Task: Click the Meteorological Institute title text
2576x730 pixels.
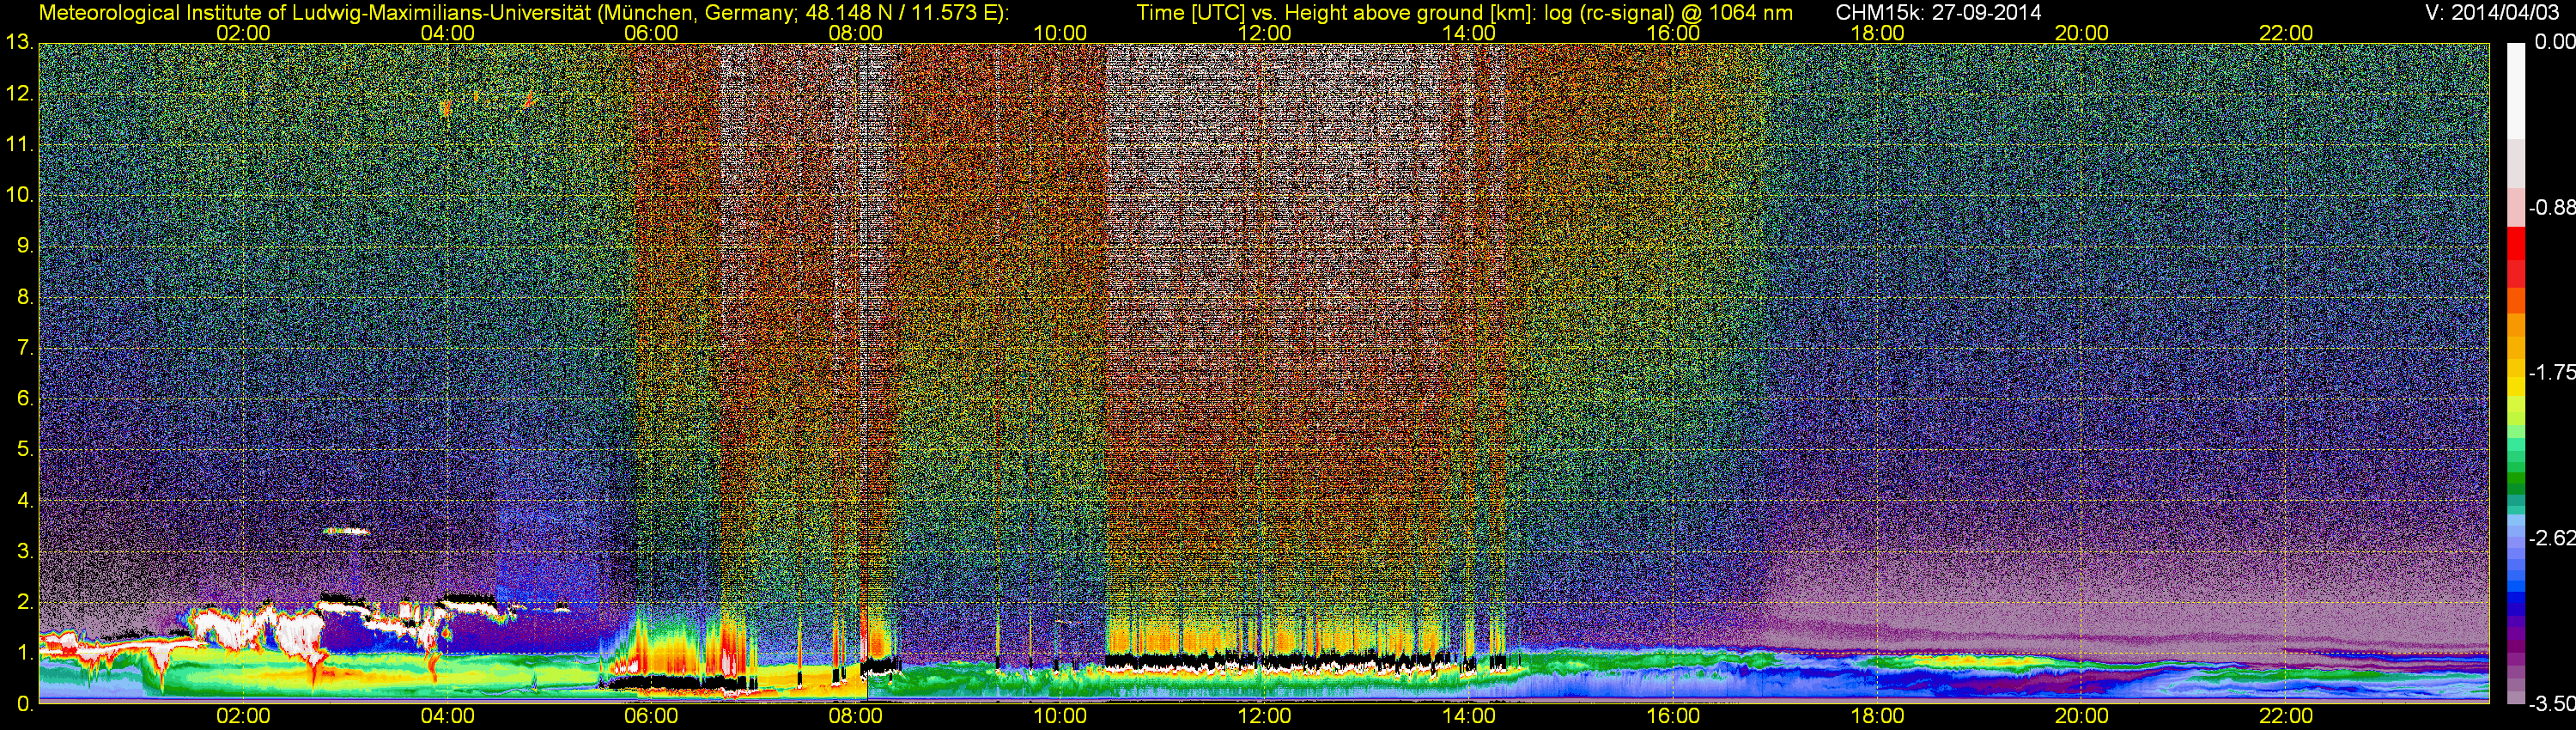Action: [x=523, y=13]
